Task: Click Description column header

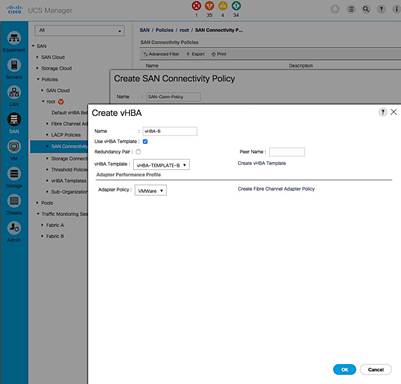Action: coord(301,66)
